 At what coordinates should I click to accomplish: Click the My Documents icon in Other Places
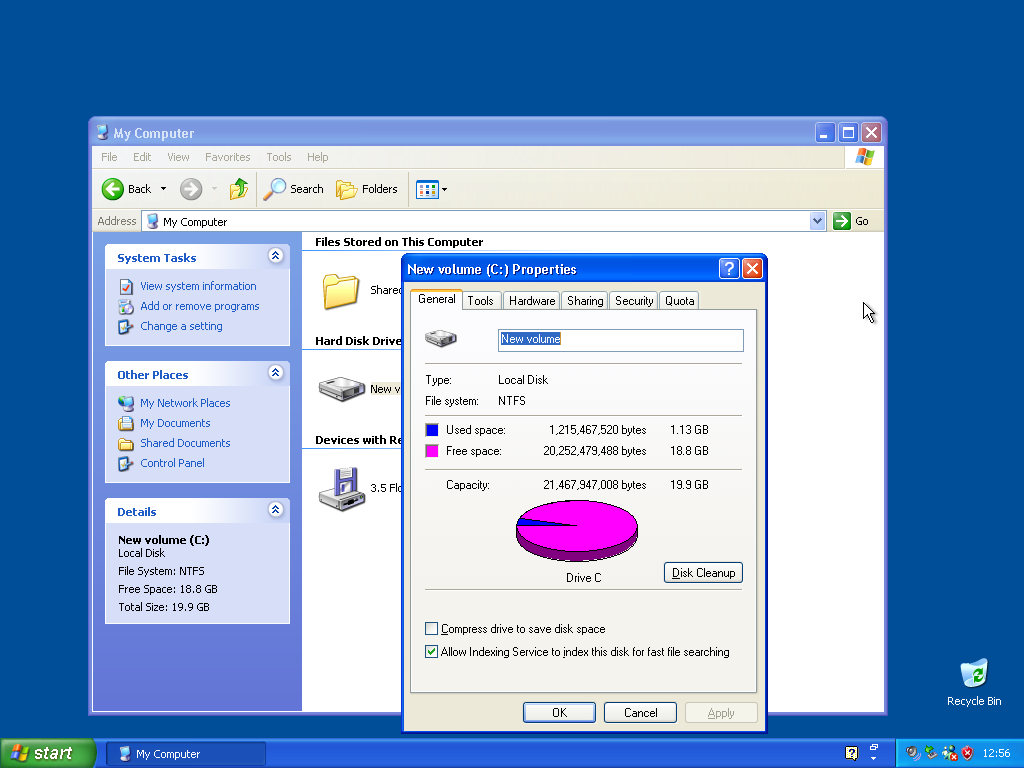[x=126, y=423]
